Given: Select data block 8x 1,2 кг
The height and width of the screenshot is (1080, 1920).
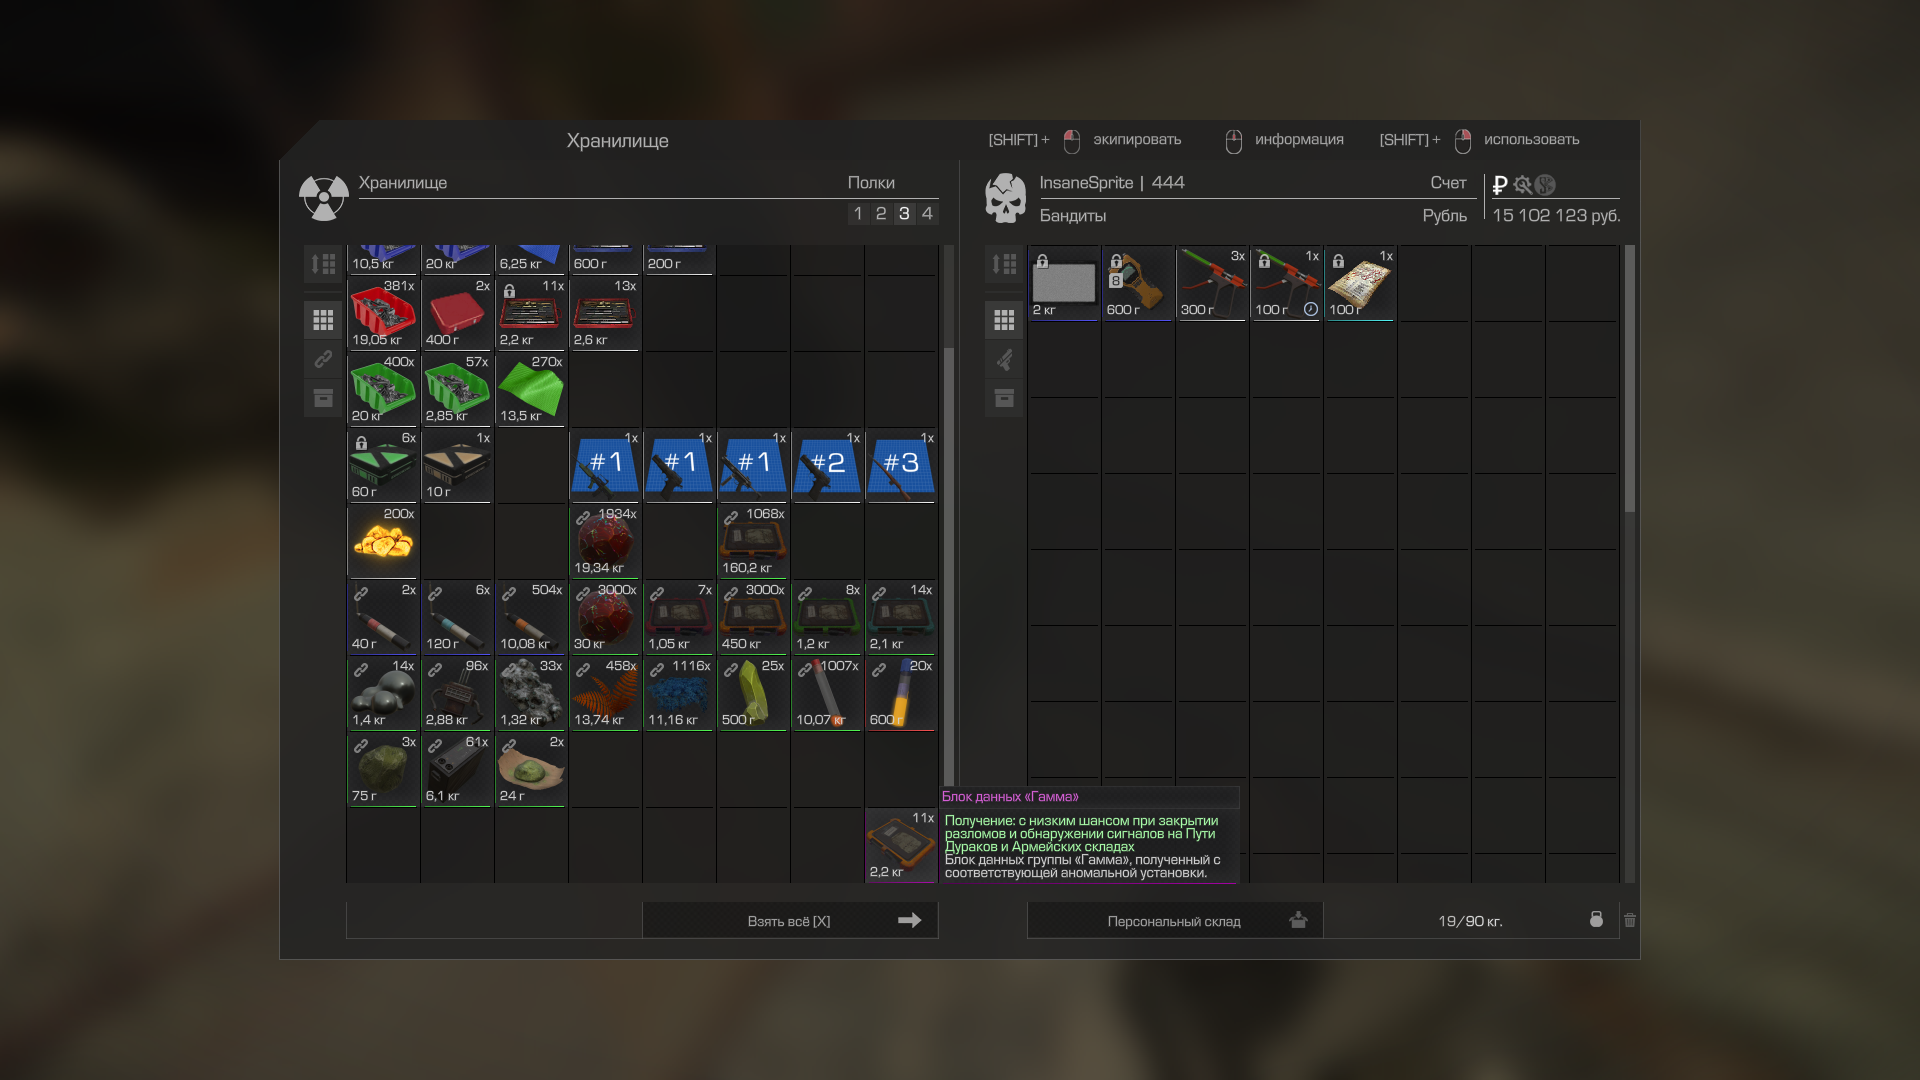Looking at the screenshot, I should point(827,617).
